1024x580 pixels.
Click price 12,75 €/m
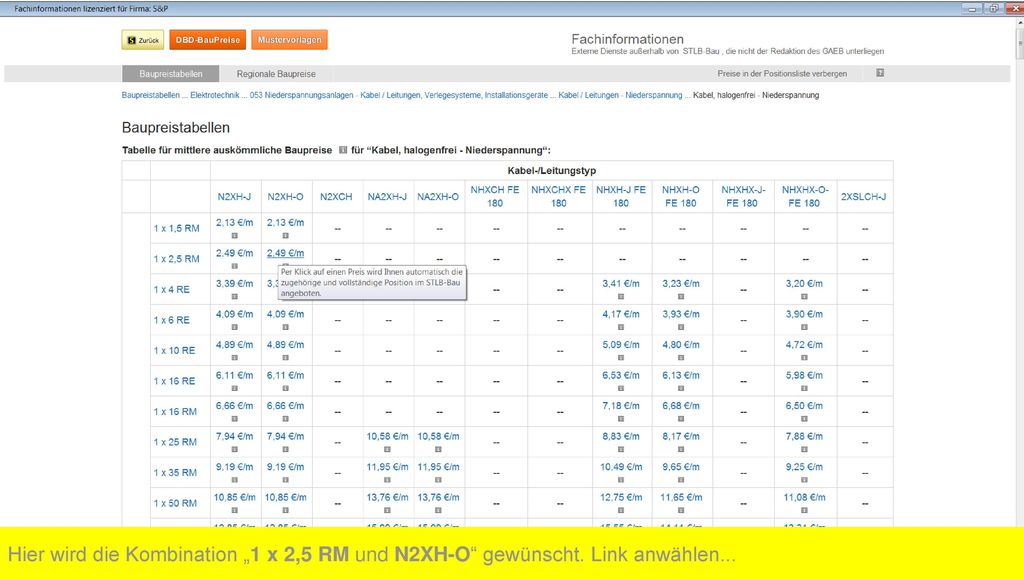[x=621, y=498]
